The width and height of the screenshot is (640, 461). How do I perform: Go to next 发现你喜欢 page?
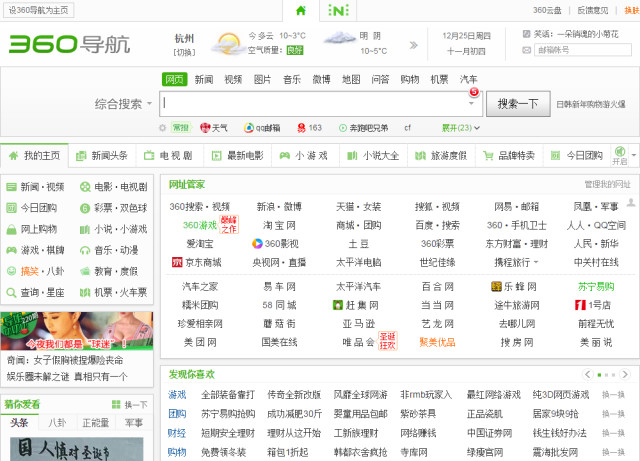click(625, 374)
